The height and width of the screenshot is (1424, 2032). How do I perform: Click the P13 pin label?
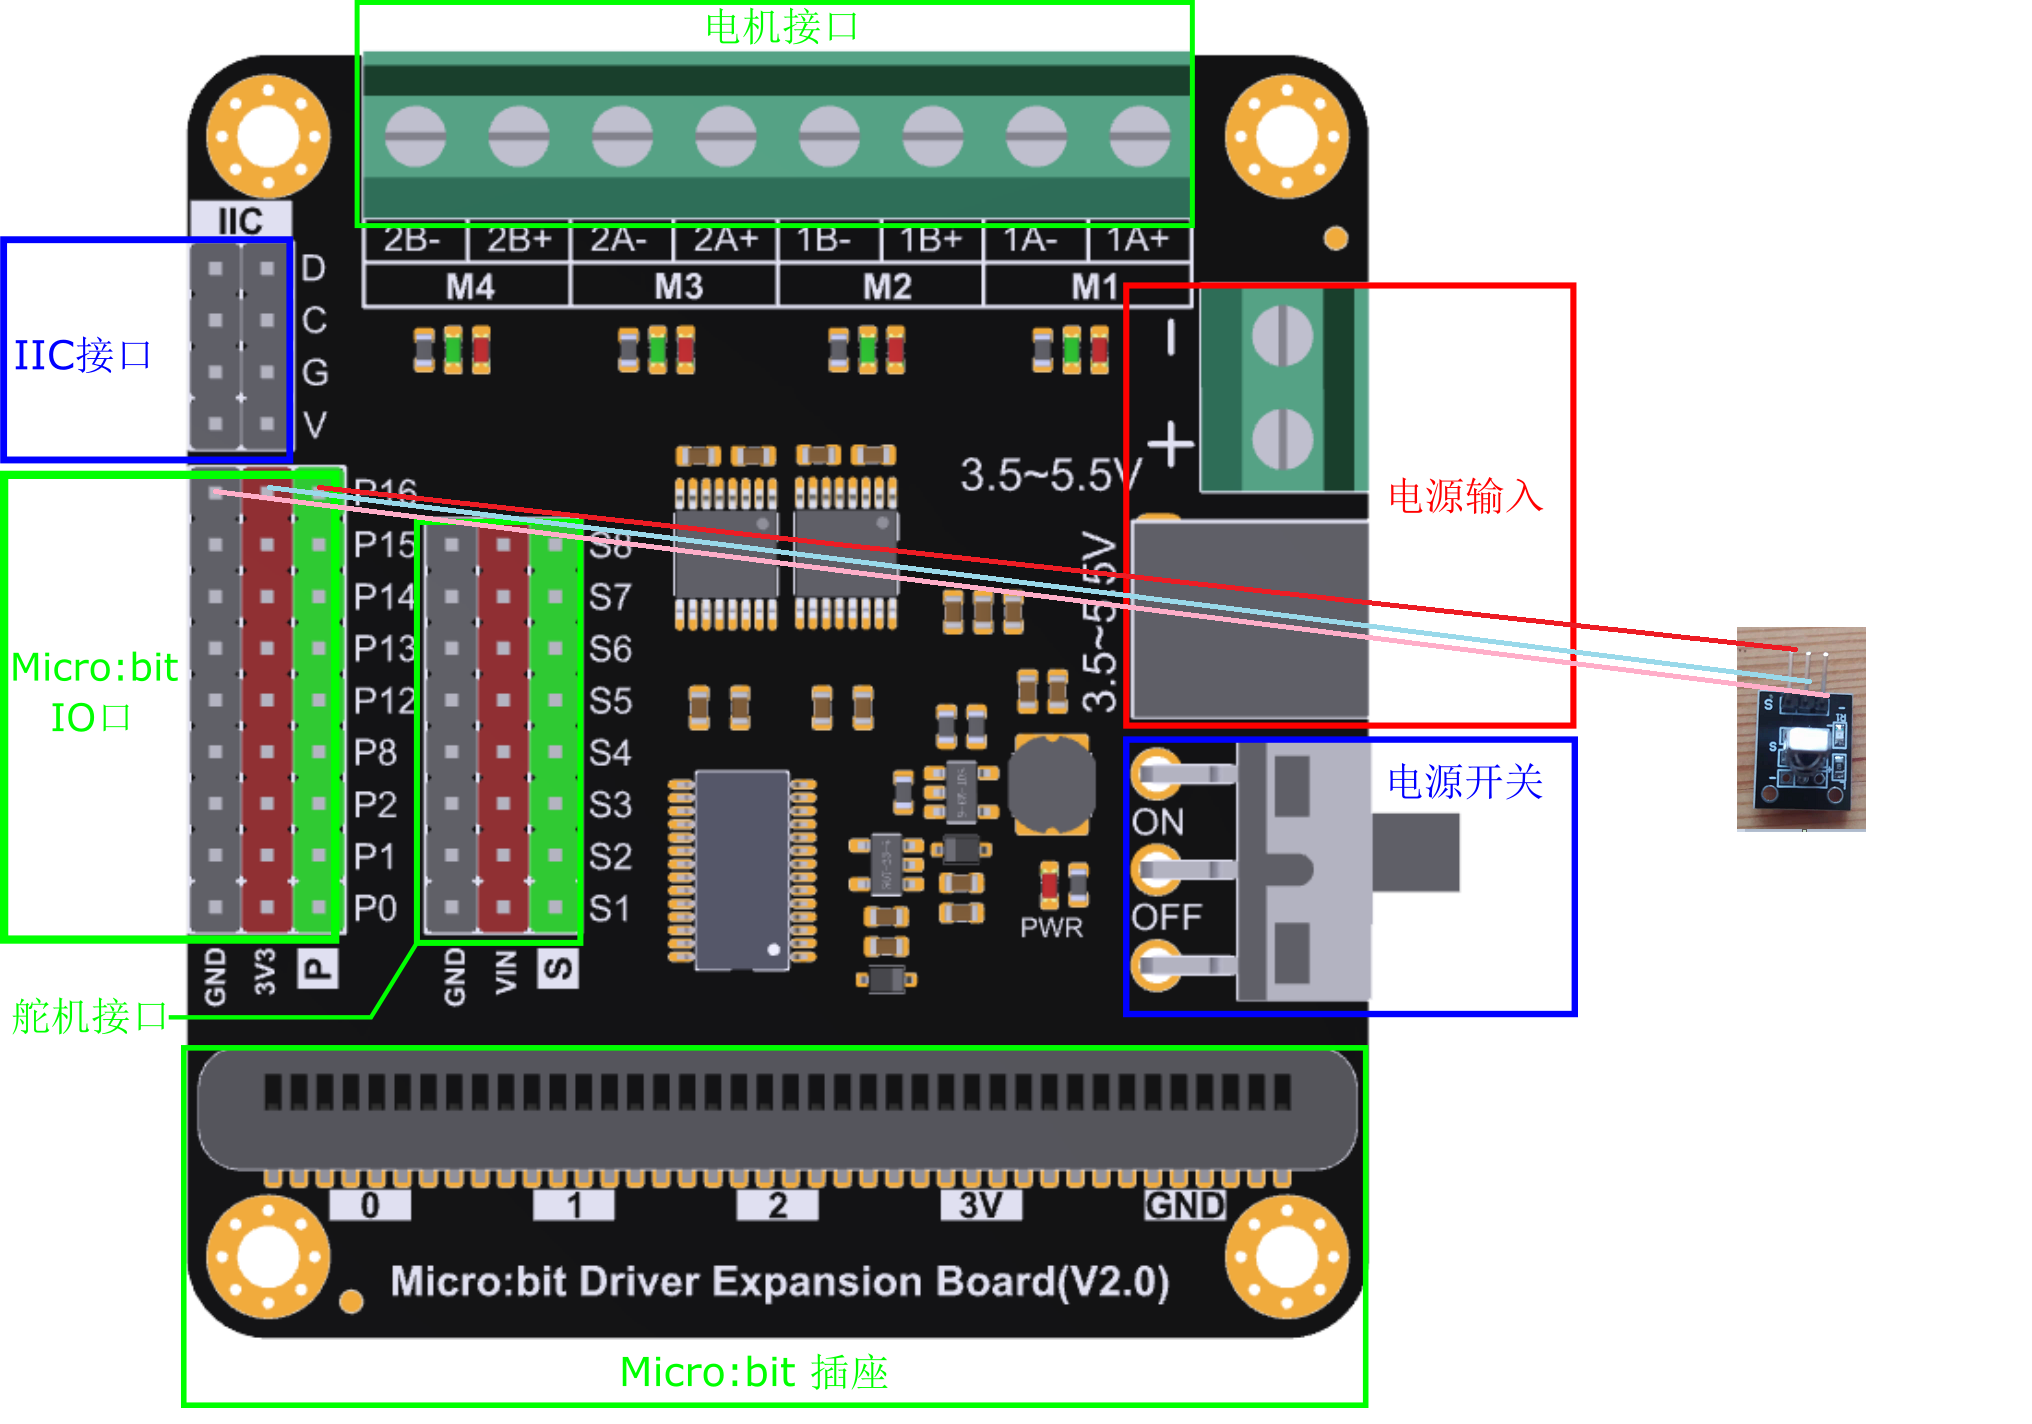tap(384, 649)
